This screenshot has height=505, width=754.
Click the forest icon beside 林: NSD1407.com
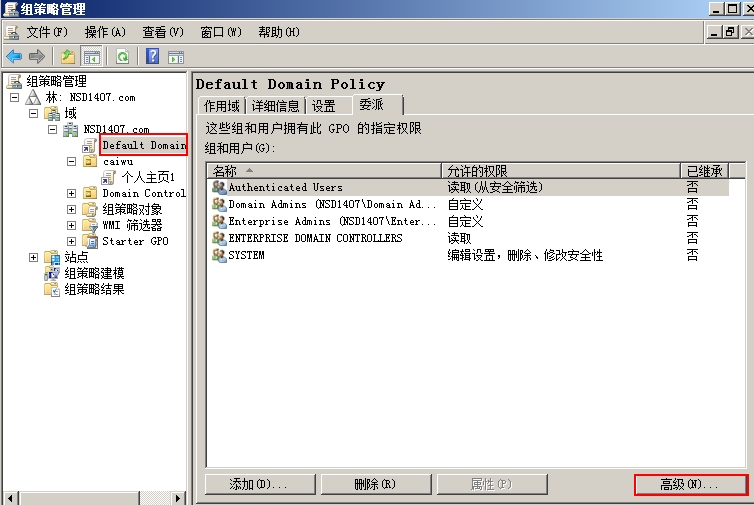pos(33,97)
